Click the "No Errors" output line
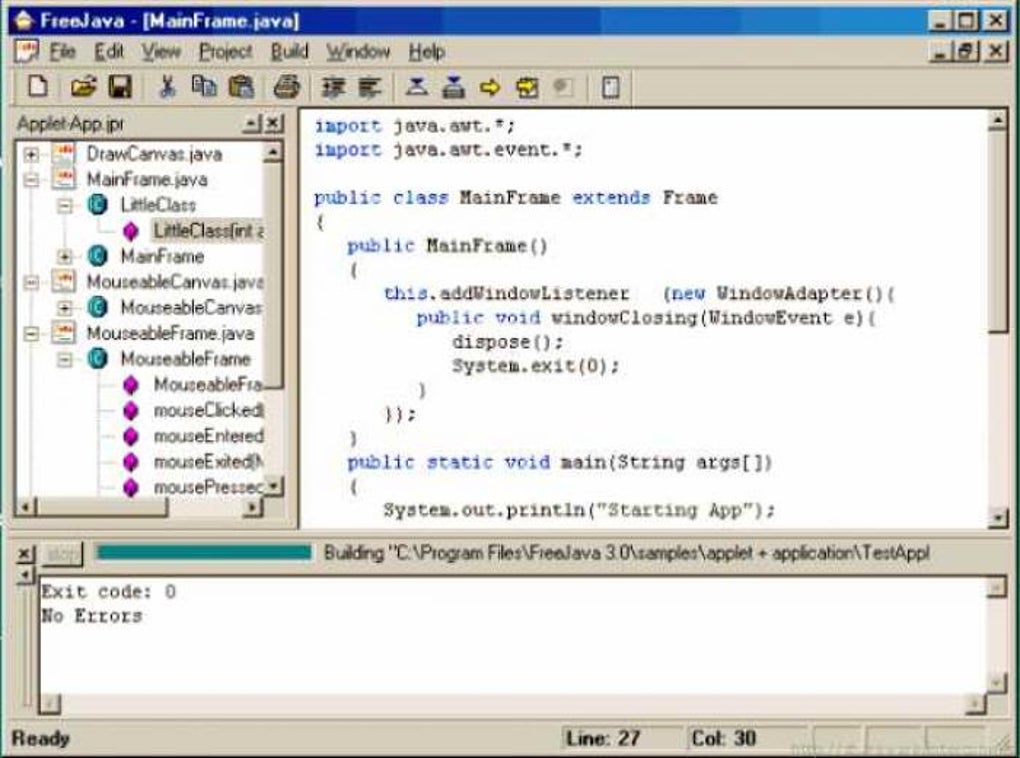The height and width of the screenshot is (758, 1020). [x=92, y=616]
